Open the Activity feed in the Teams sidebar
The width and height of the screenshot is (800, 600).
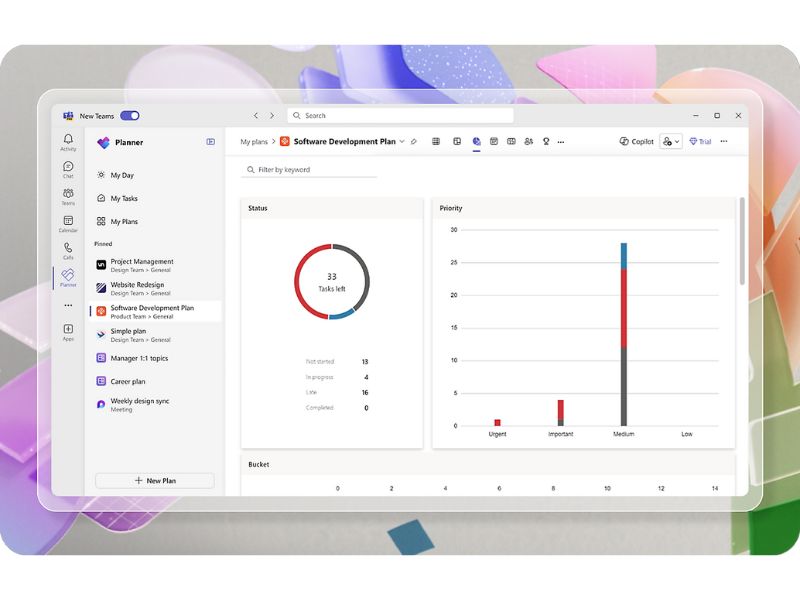tap(68, 142)
